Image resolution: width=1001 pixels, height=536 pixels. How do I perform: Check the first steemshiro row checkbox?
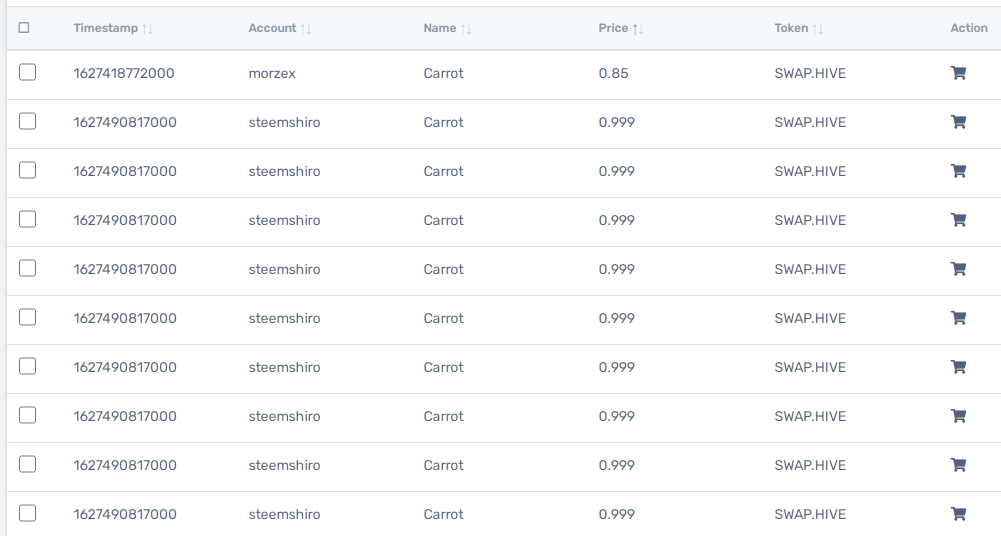click(x=27, y=121)
